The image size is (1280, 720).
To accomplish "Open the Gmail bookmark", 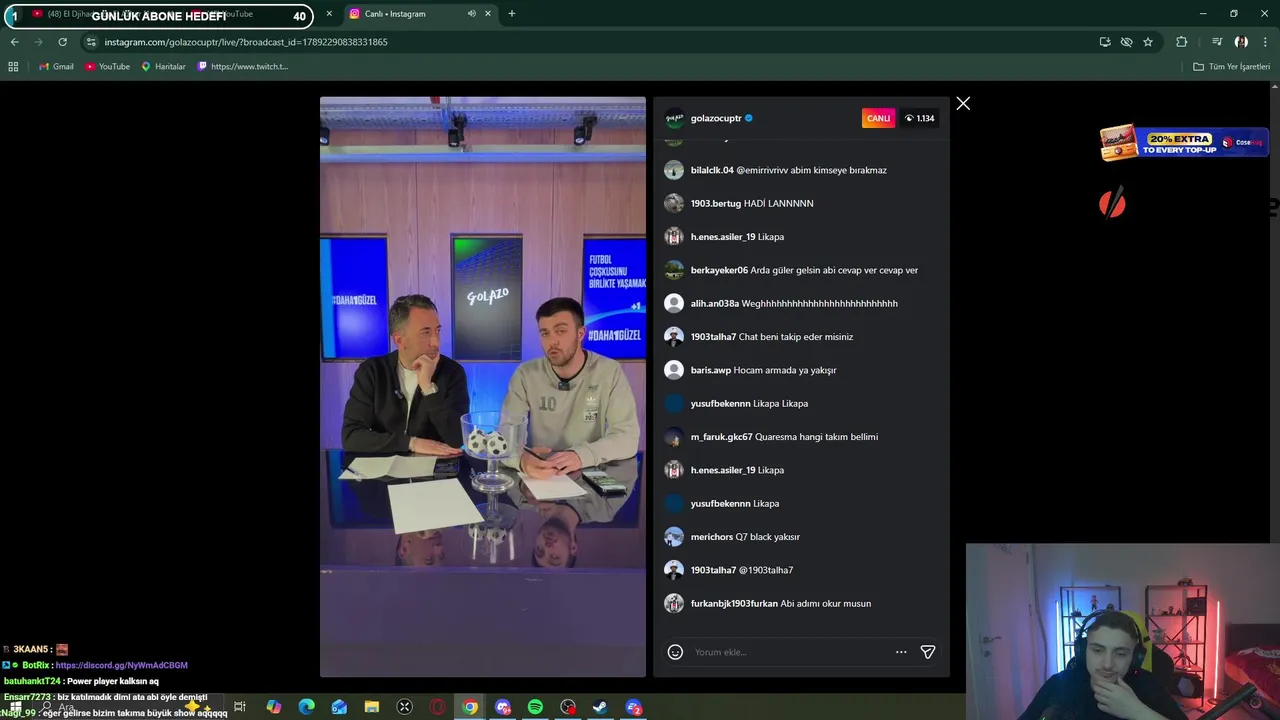I will [56, 66].
